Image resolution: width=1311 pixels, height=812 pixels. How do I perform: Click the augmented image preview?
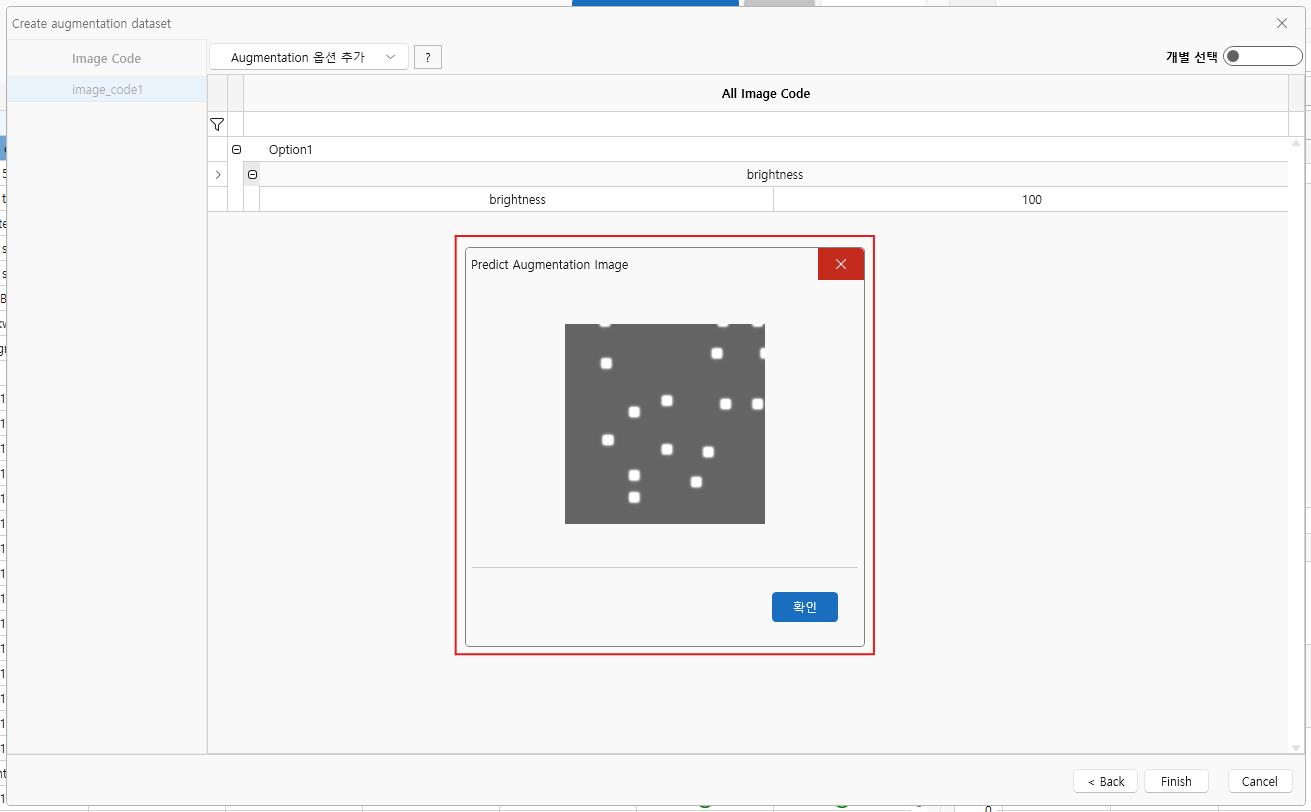point(664,423)
